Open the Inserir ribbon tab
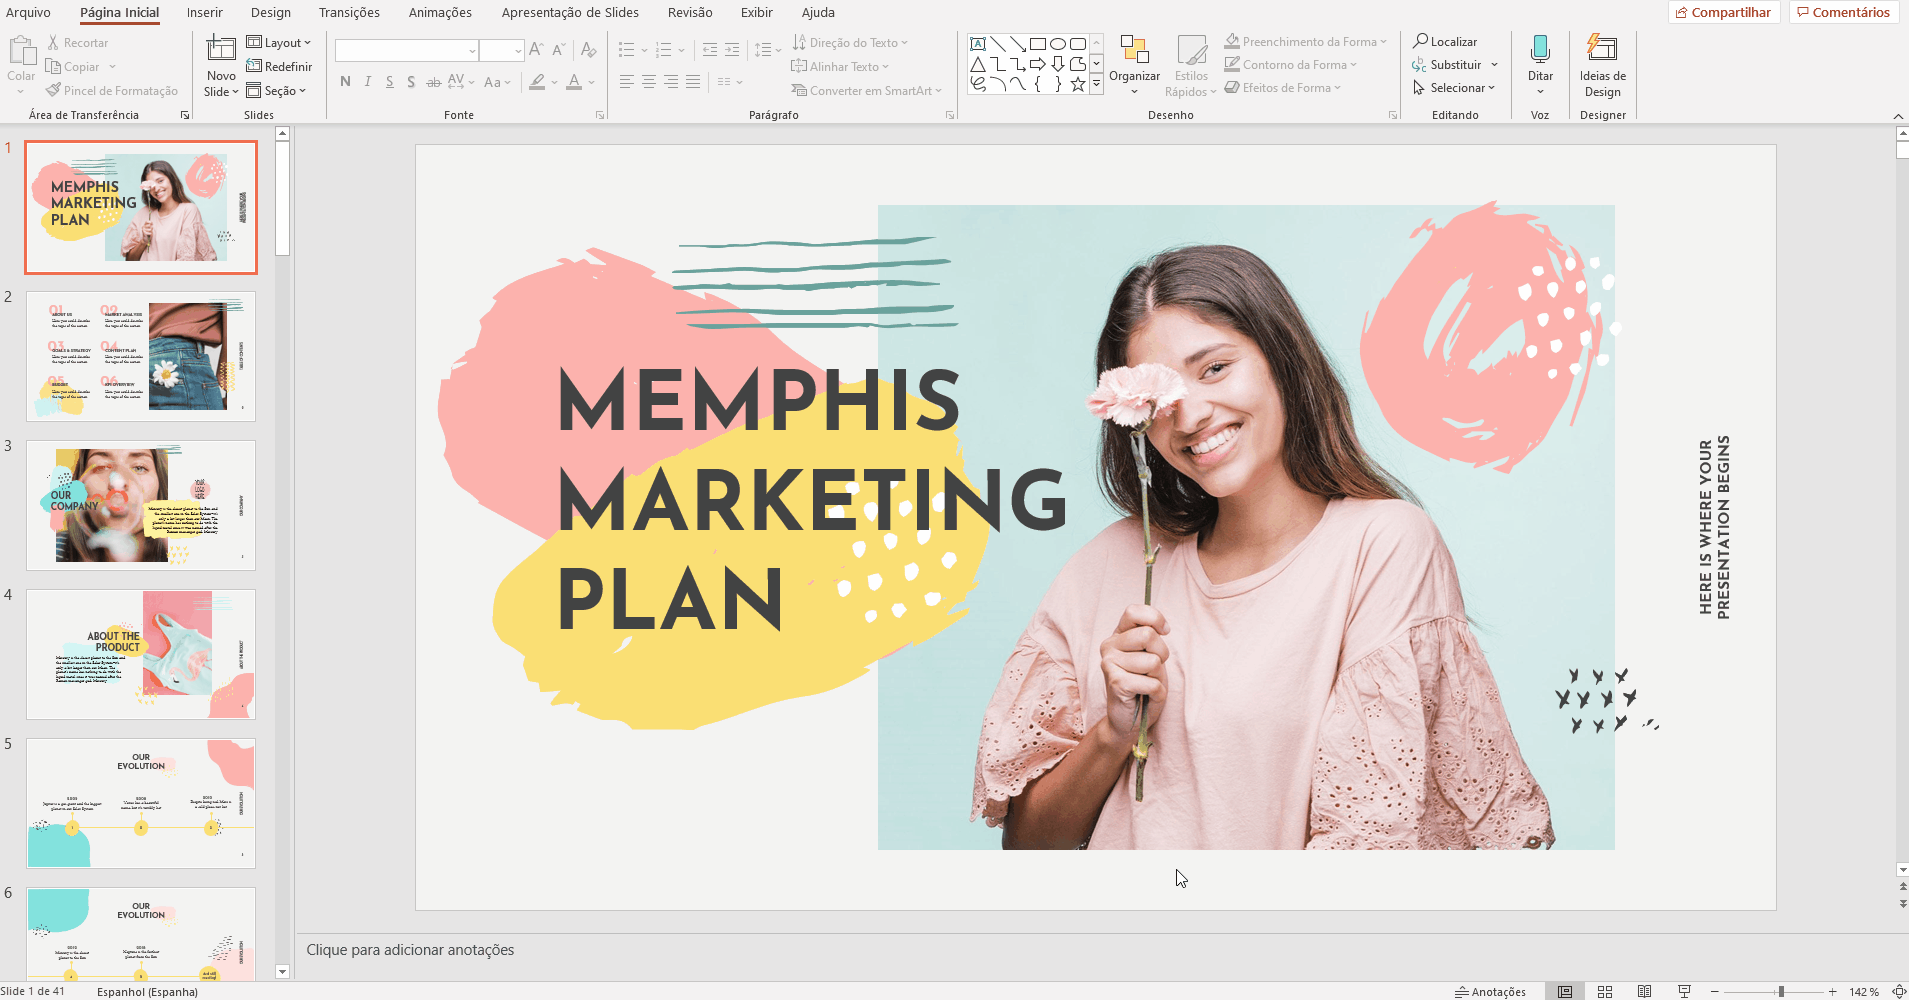The image size is (1909, 1000). point(204,12)
